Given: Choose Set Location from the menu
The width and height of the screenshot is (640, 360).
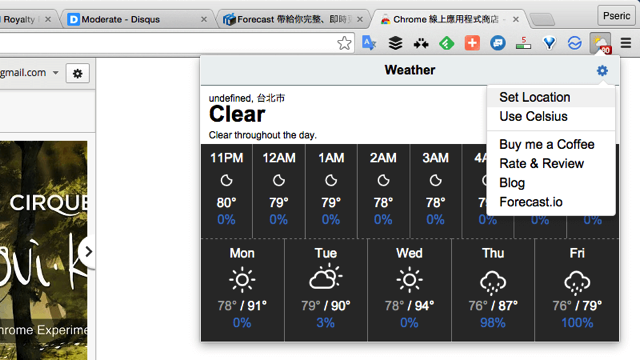Looking at the screenshot, I should [551, 97].
